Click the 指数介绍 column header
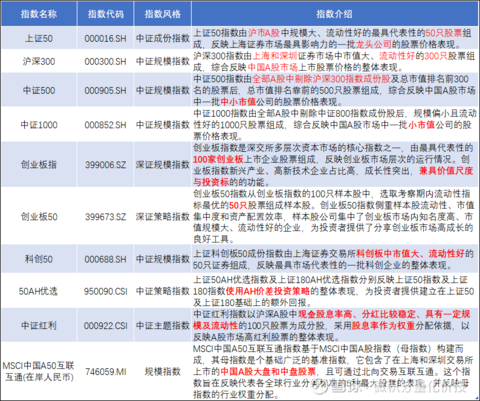The width and height of the screenshot is (480, 401). point(334,14)
